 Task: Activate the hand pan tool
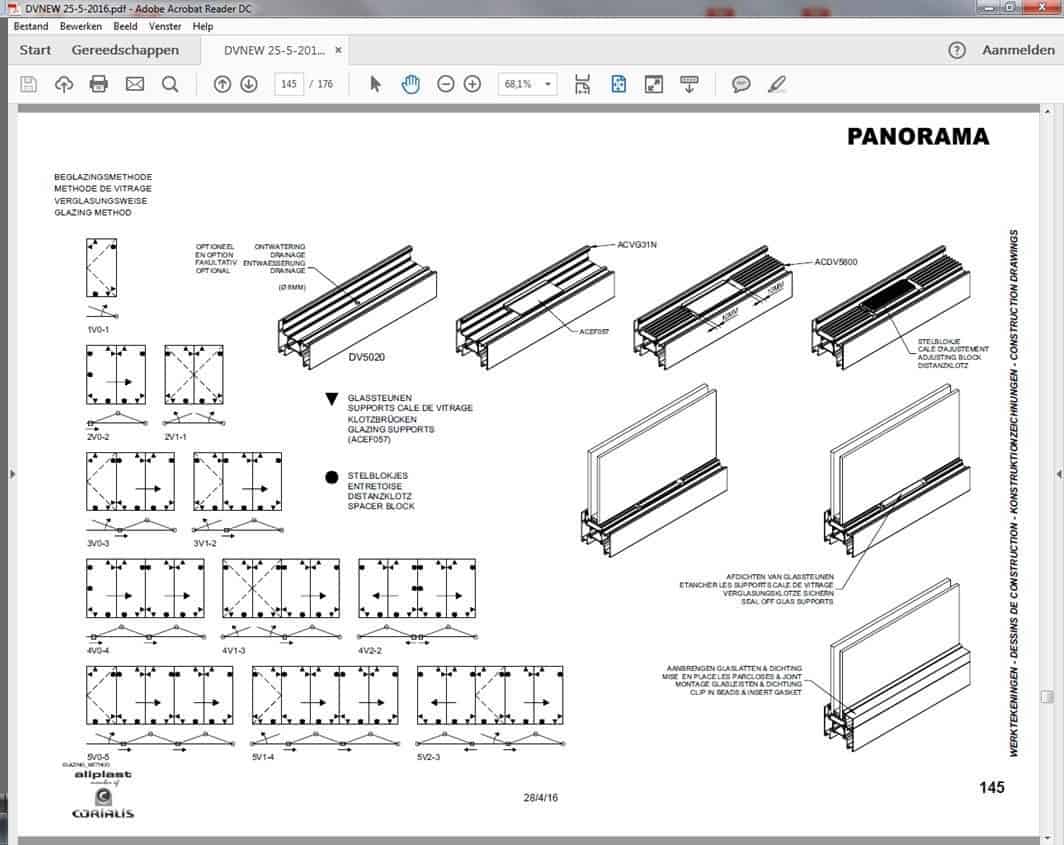(x=410, y=84)
